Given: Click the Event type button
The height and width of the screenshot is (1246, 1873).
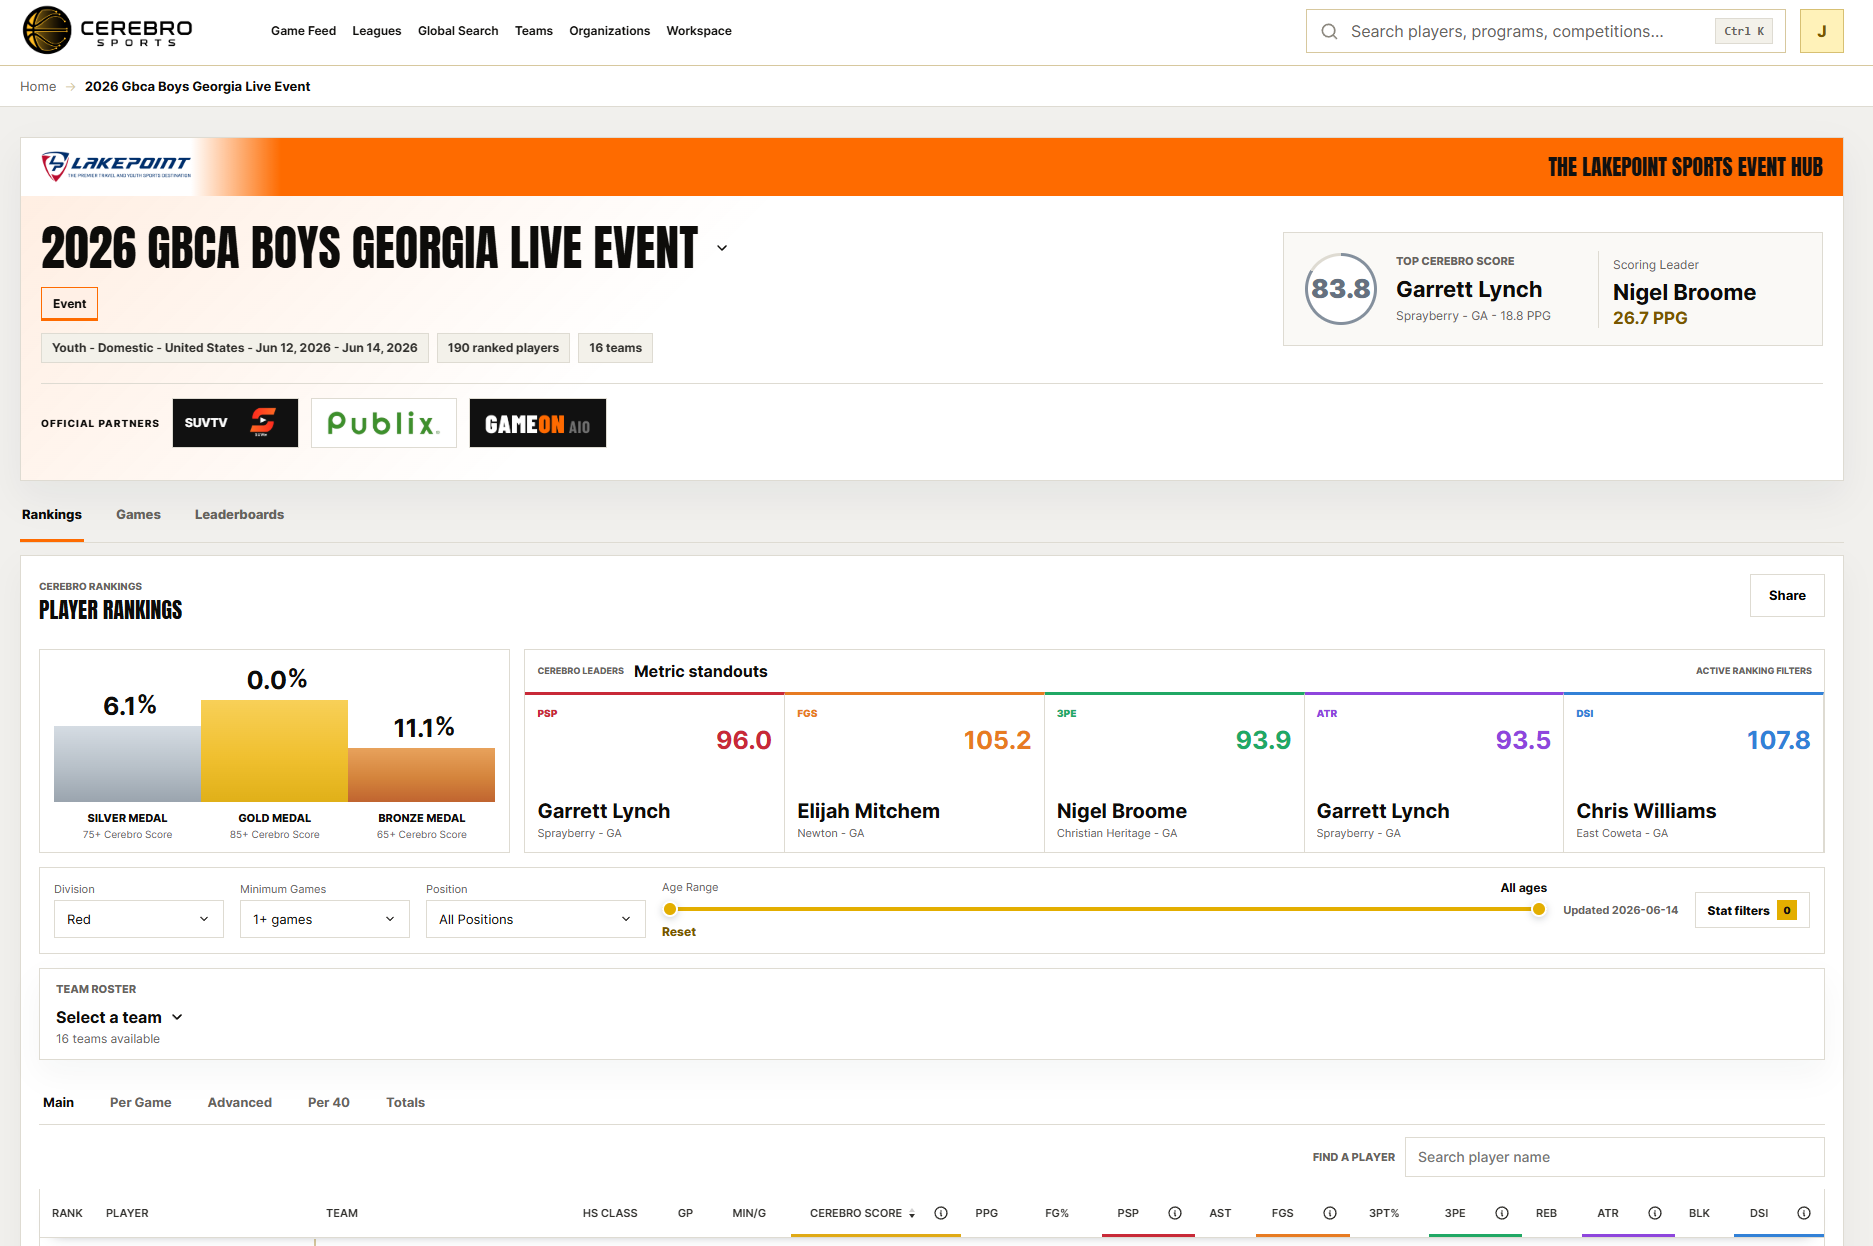Looking at the screenshot, I should [69, 304].
